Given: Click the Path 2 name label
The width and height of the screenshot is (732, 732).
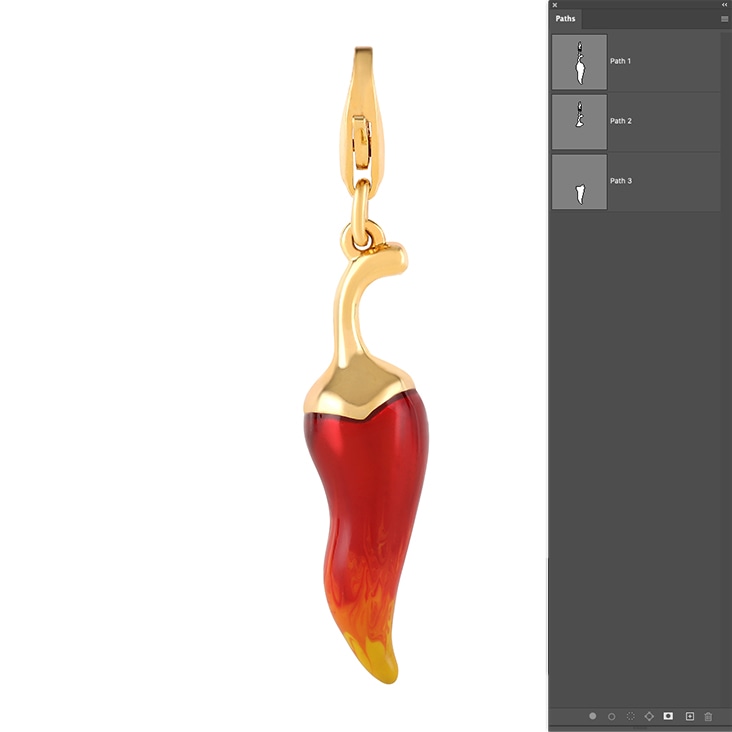Looking at the screenshot, I should [x=621, y=122].
